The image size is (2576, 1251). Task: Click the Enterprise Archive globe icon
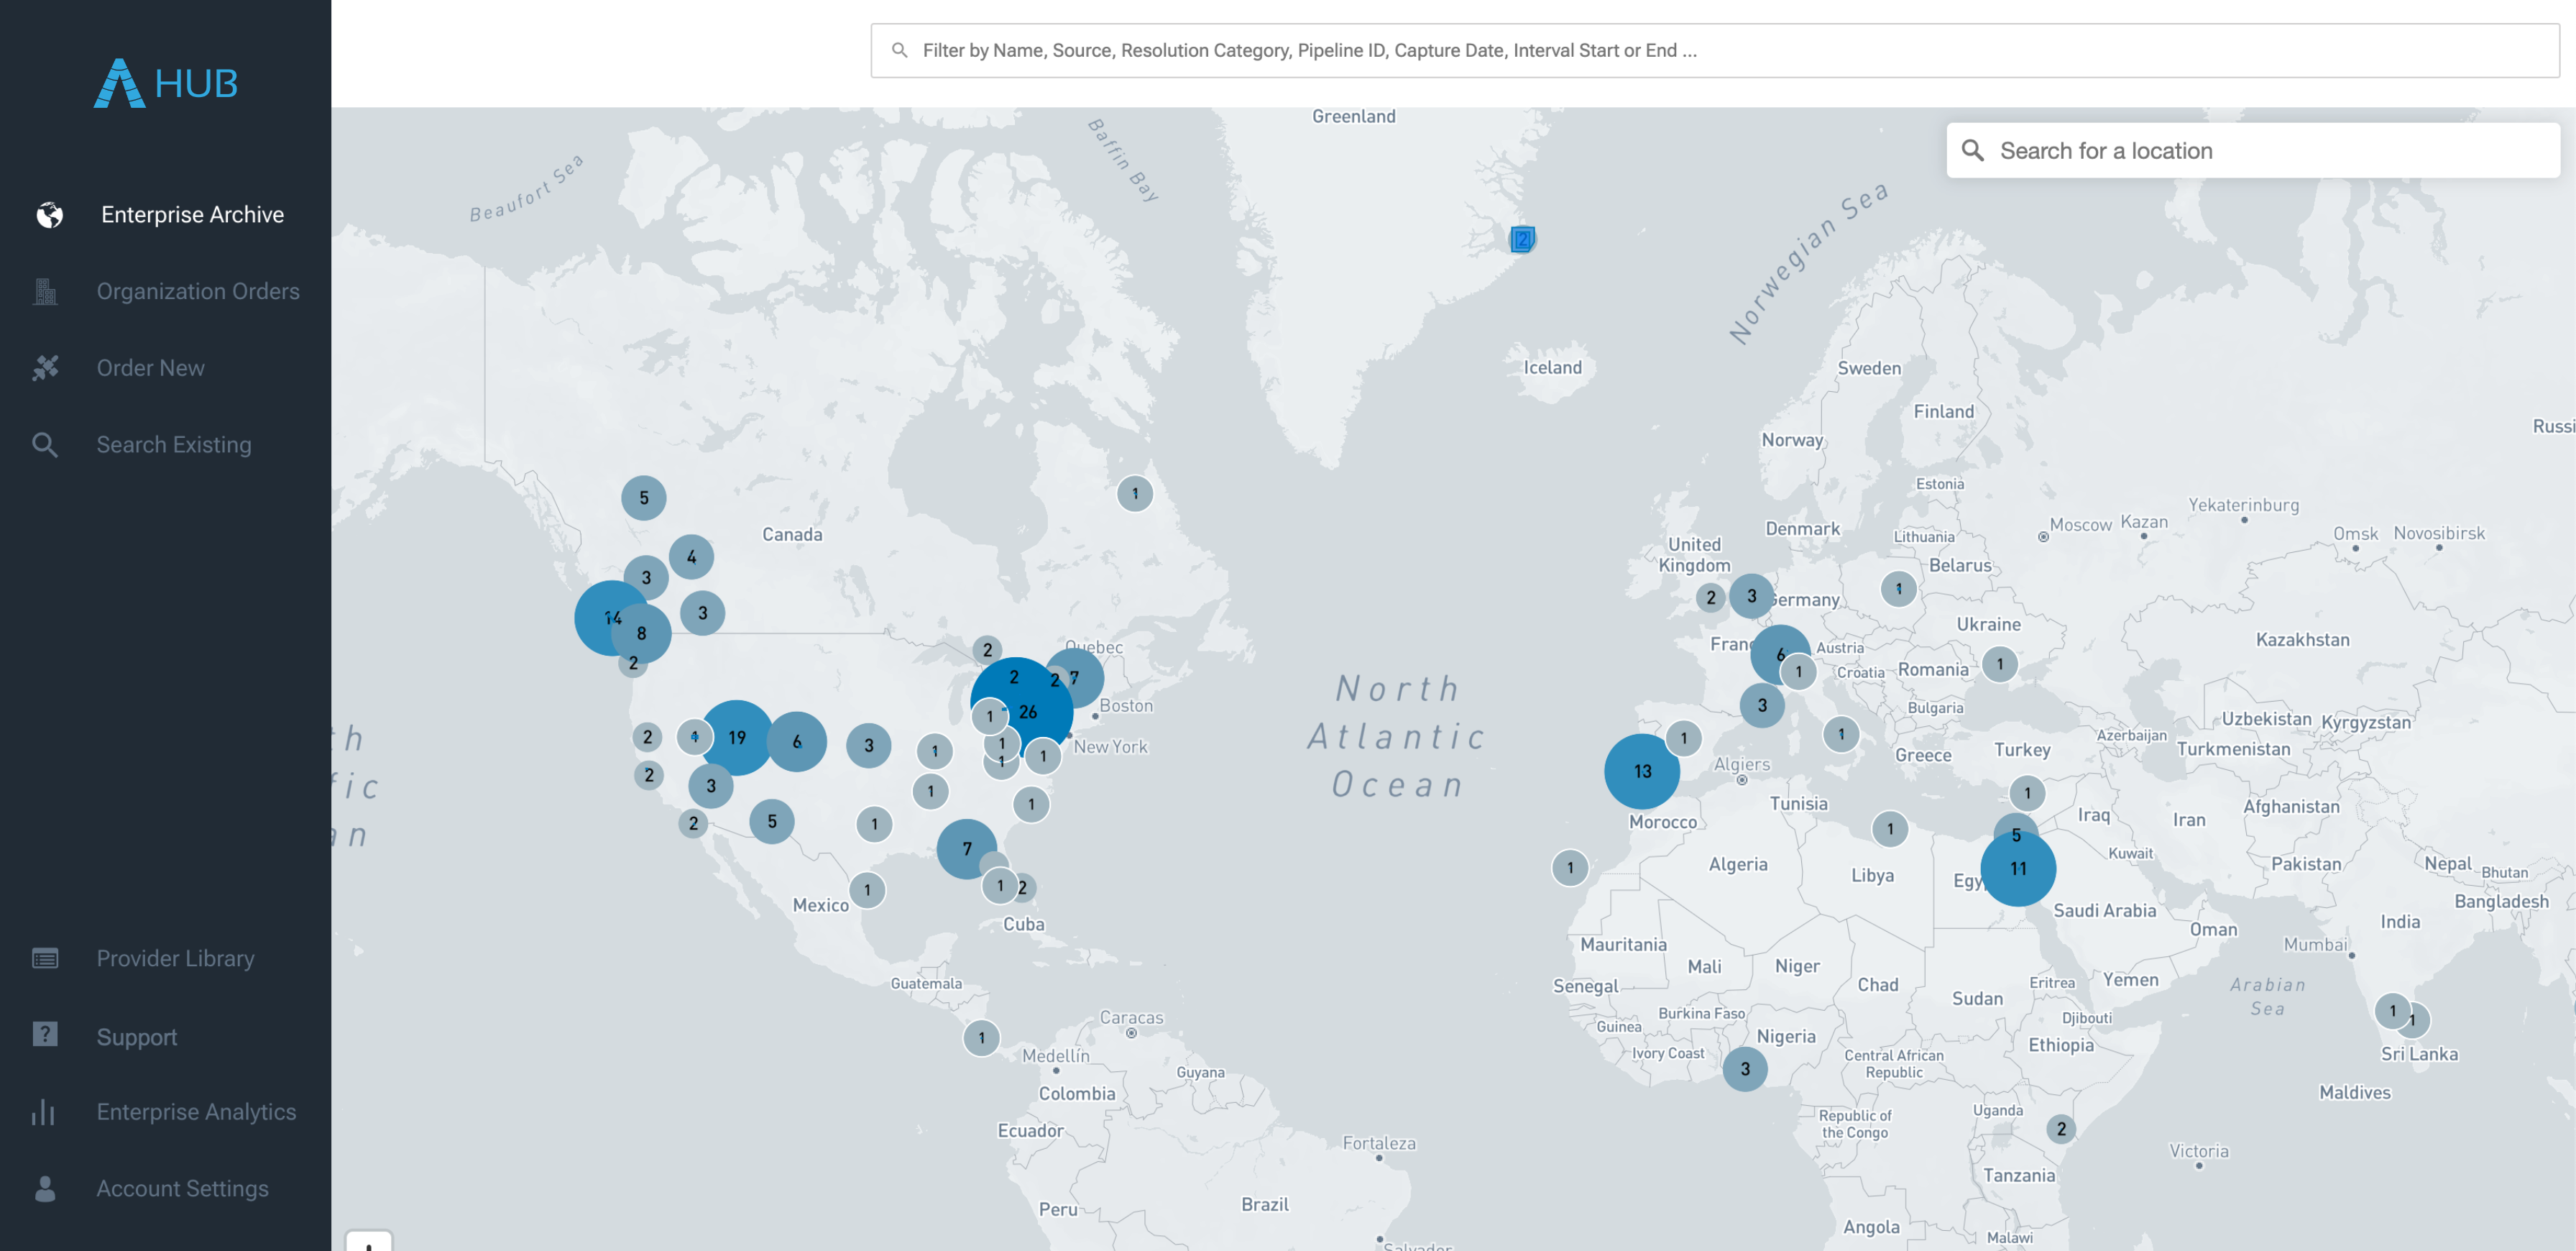[x=49, y=215]
